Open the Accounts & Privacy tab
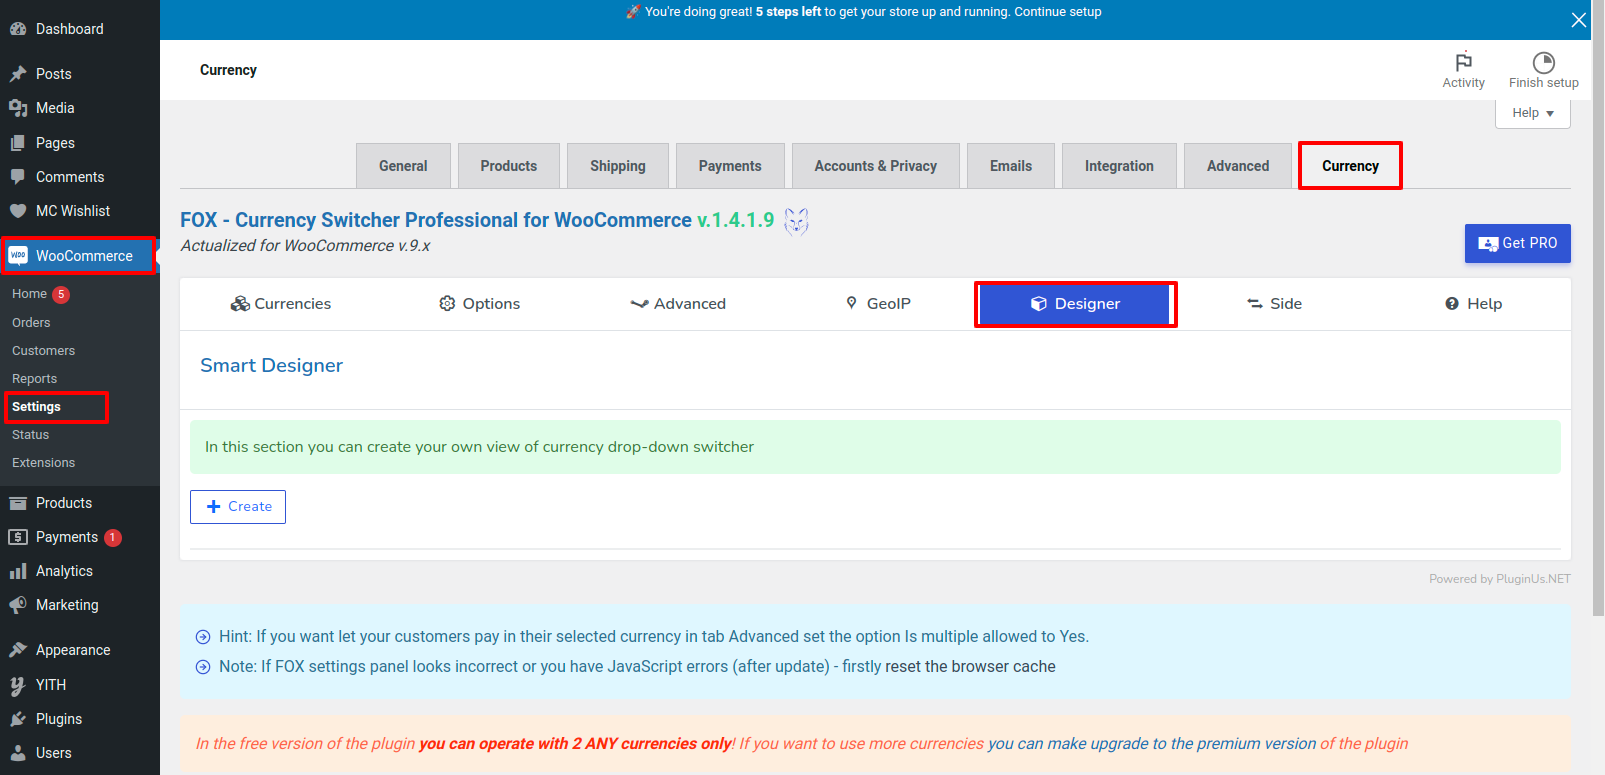This screenshot has height=775, width=1605. pyautogui.click(x=876, y=166)
